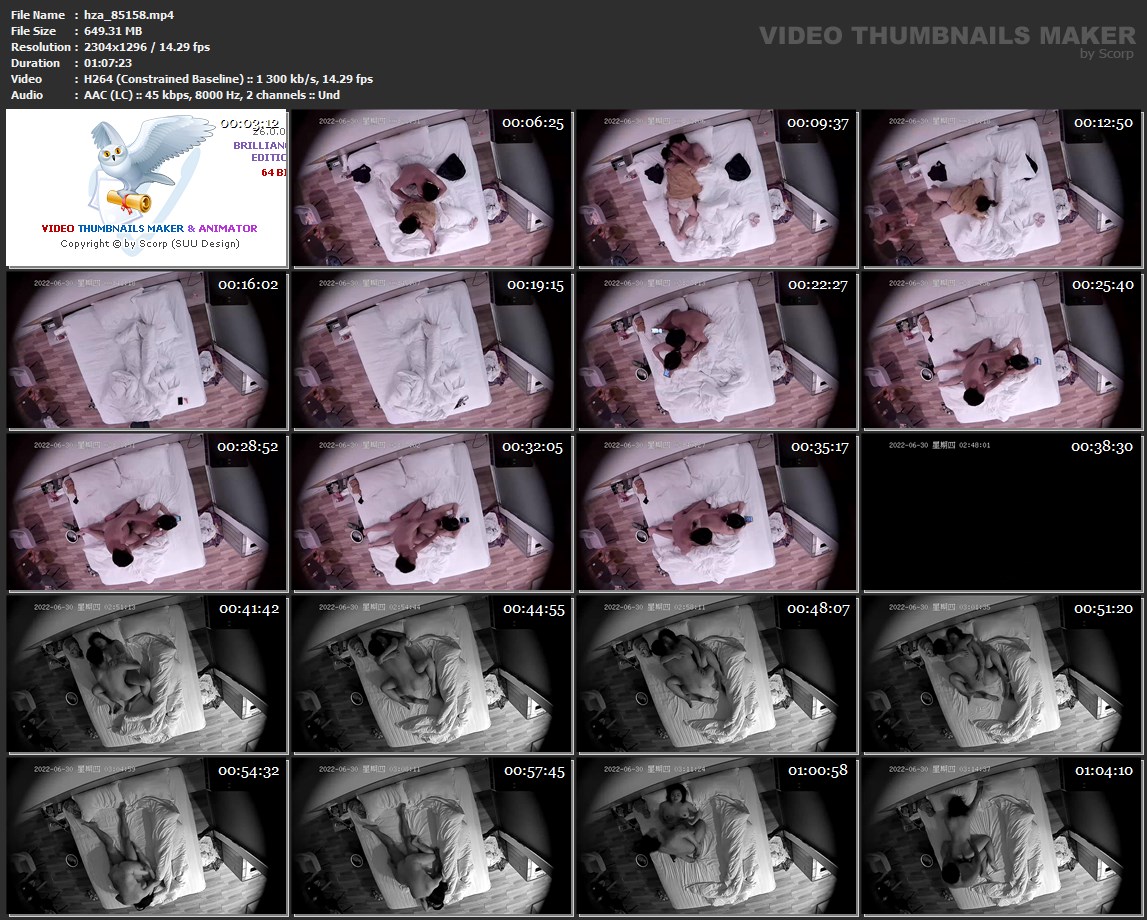
Task: Choose the thumbnail marked 00:32:05
Action: point(432,512)
